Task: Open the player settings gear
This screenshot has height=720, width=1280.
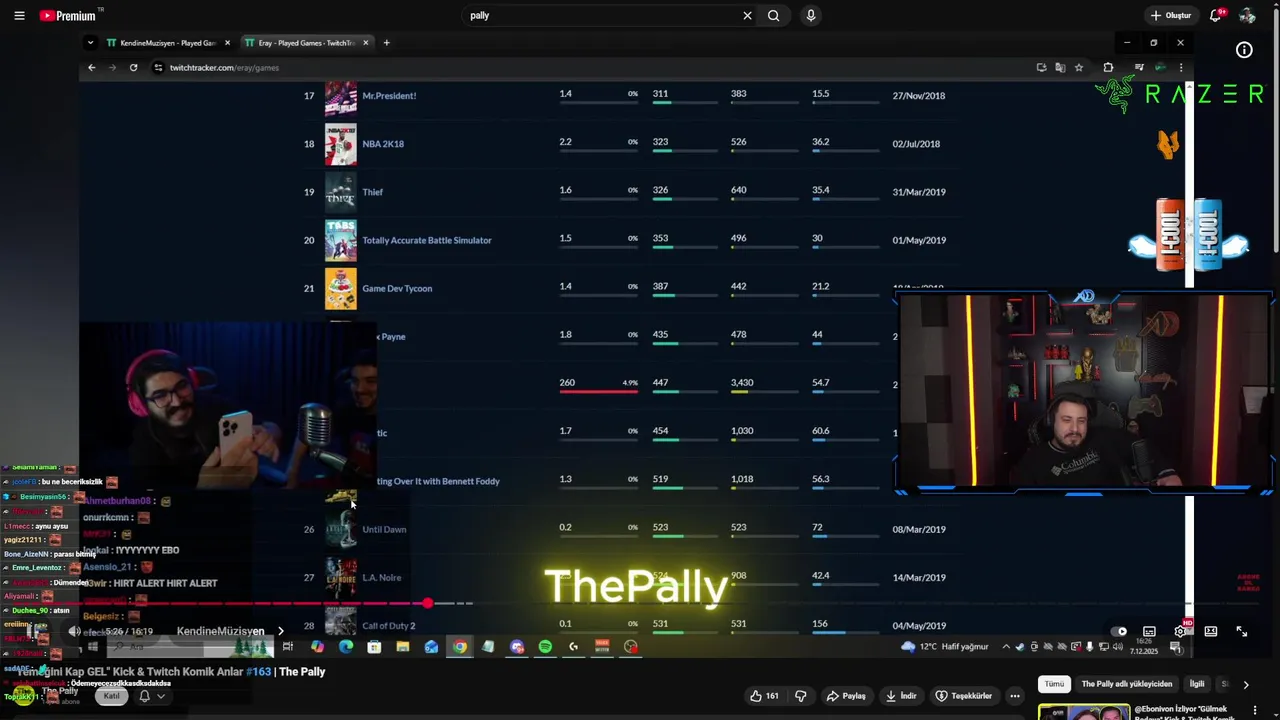Action: 1181,631
